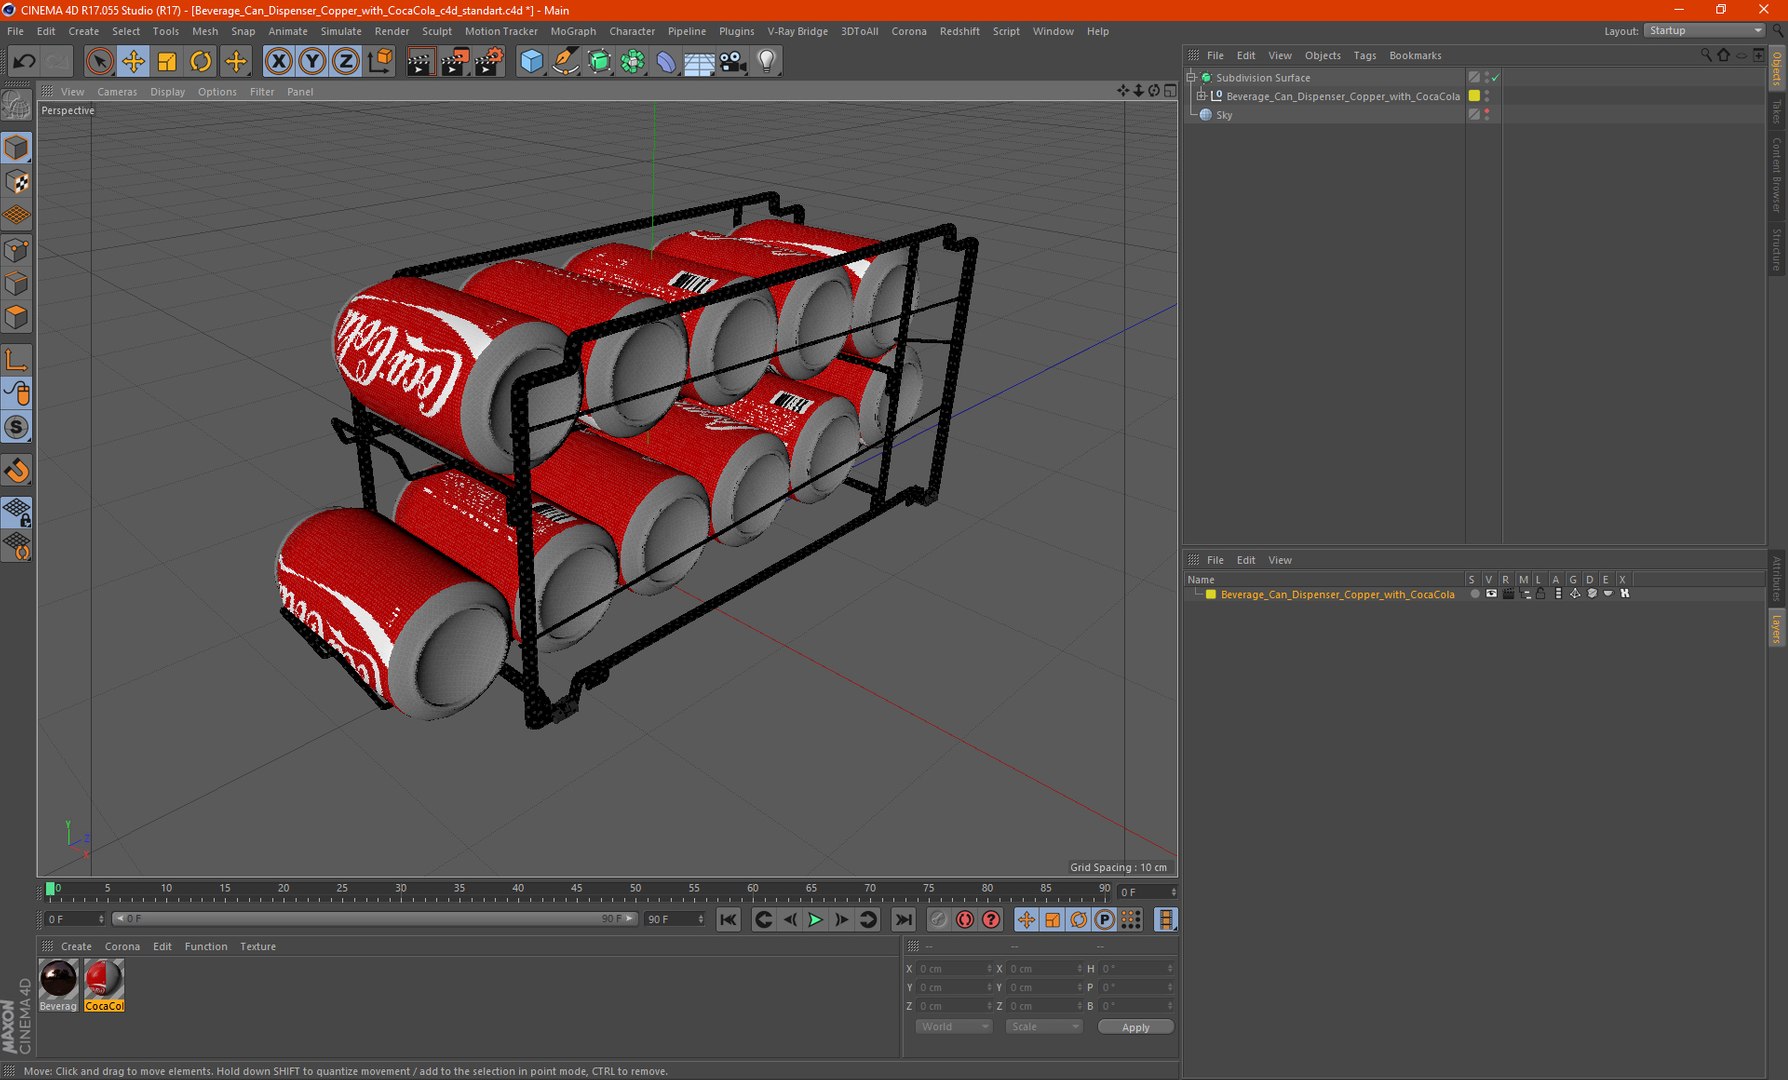Open the Redshift menu

pos(959,31)
